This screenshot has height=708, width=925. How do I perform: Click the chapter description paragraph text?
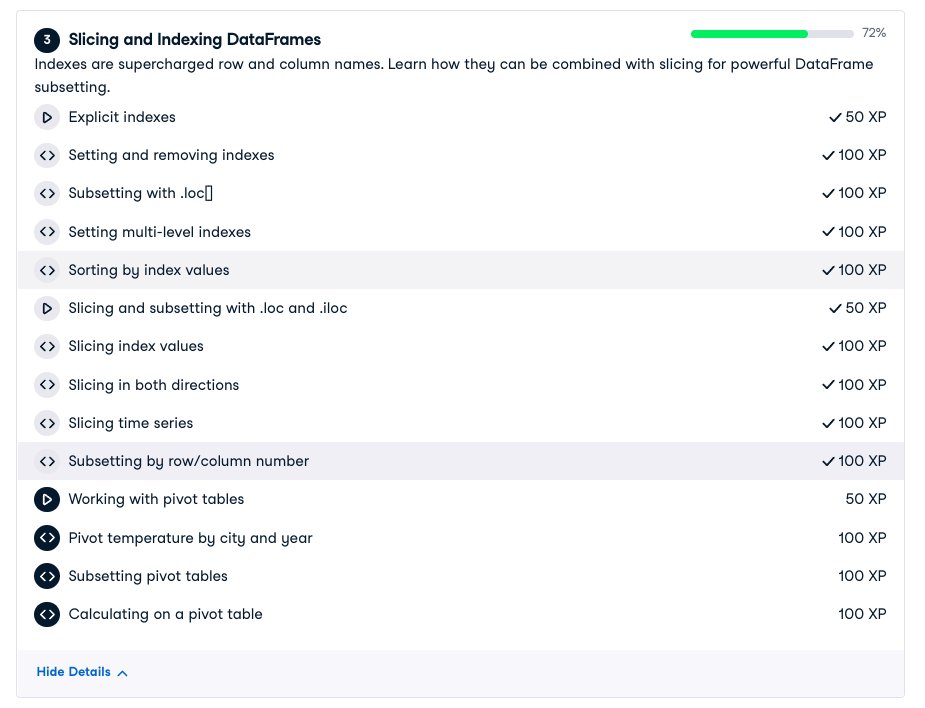tap(454, 76)
